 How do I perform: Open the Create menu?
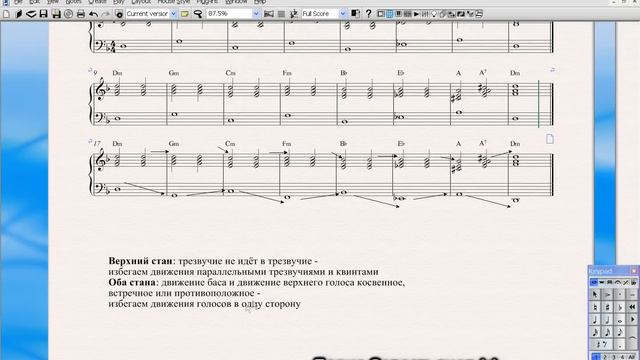[x=98, y=2]
